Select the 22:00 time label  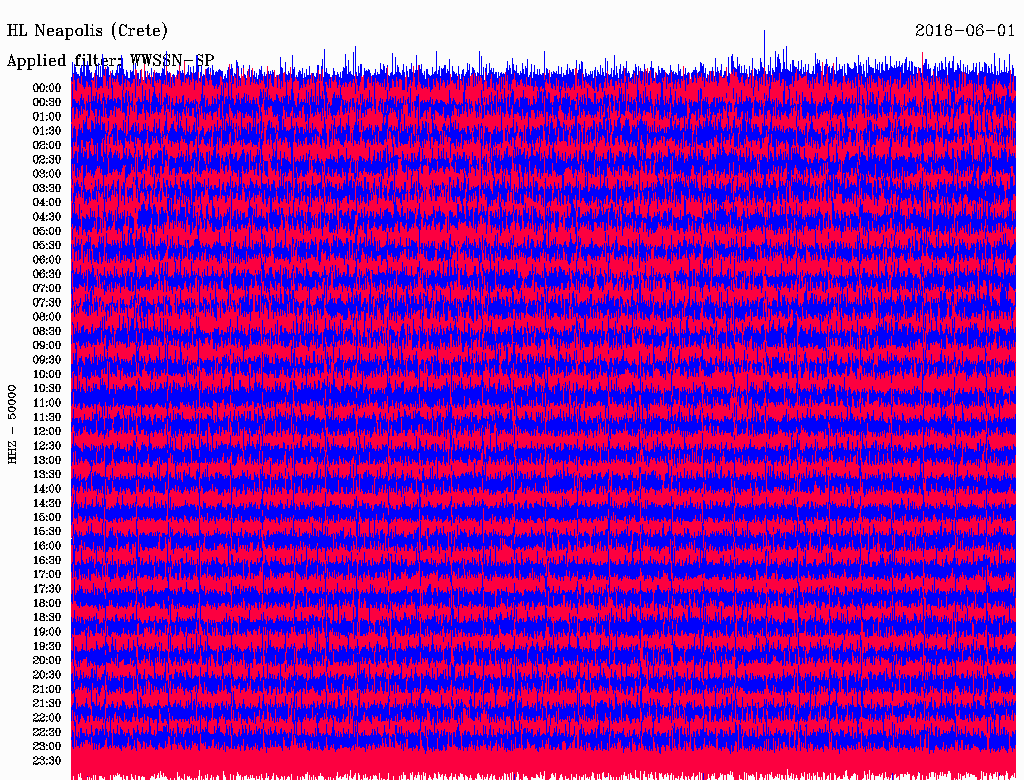pos(47,717)
